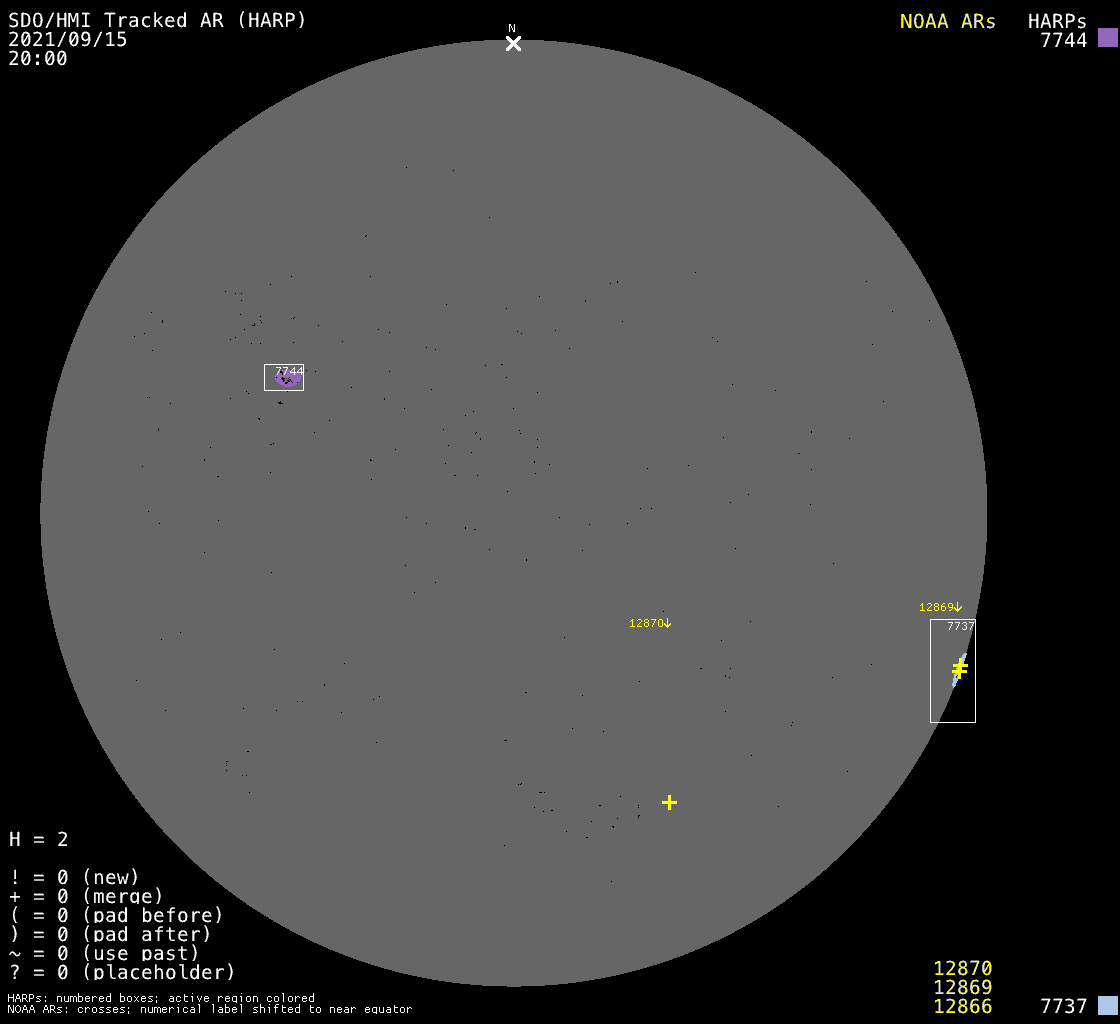This screenshot has width=1120, height=1024.
Task: Click the 12870 arrow label on the disk
Action: (650, 623)
